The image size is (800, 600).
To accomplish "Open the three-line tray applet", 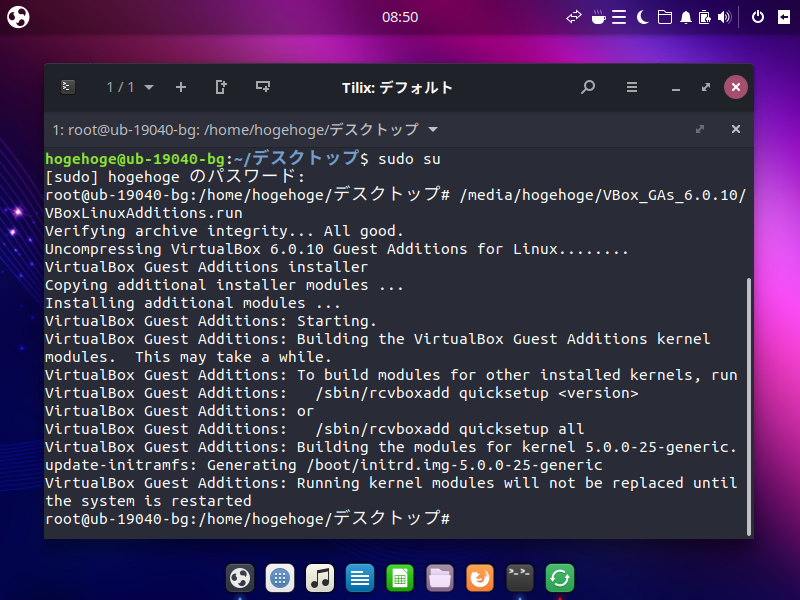I will (x=619, y=17).
